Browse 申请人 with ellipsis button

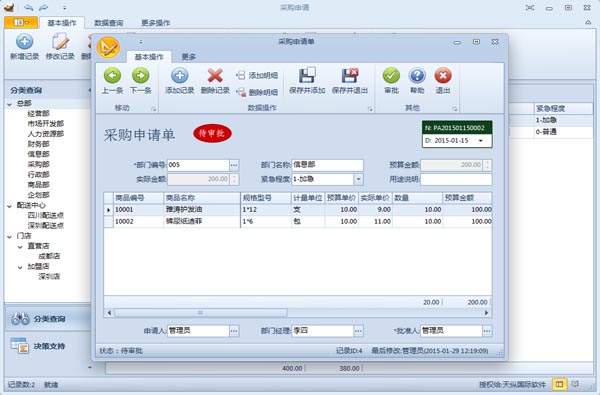point(234,331)
